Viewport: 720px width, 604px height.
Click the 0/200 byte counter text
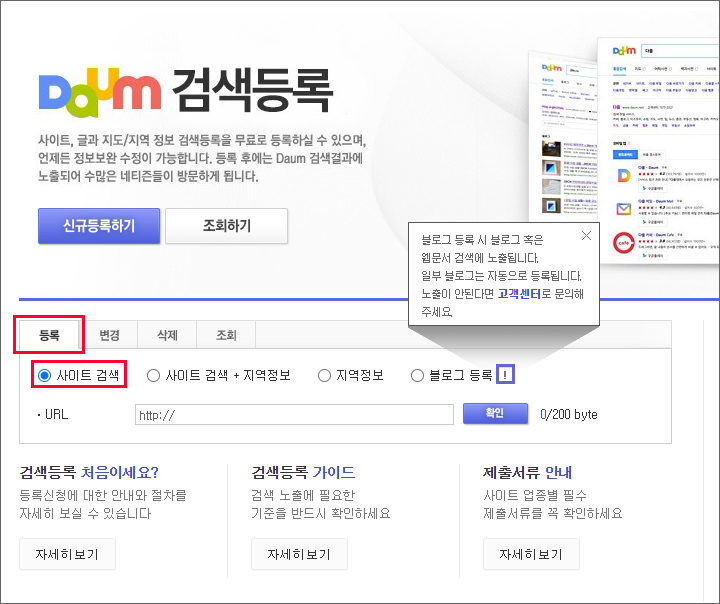(569, 414)
